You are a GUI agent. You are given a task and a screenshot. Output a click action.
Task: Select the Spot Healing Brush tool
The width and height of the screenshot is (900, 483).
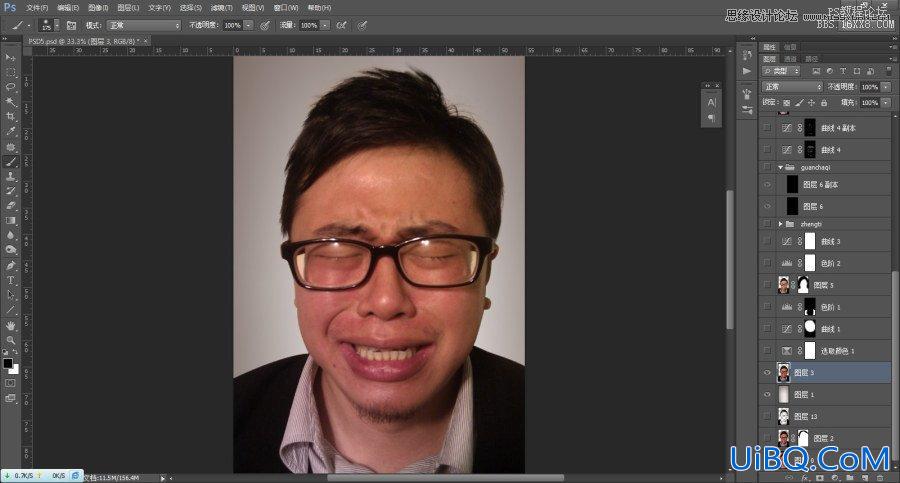(10, 147)
